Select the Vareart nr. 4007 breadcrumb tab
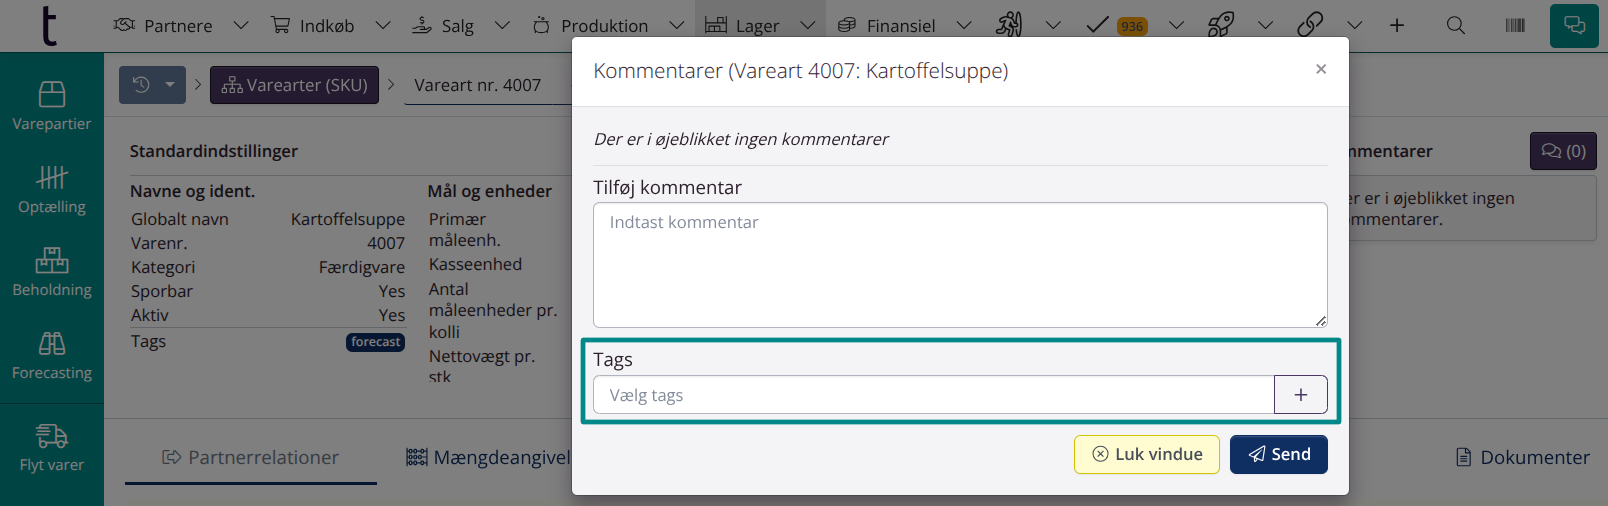This screenshot has width=1608, height=506. [478, 86]
